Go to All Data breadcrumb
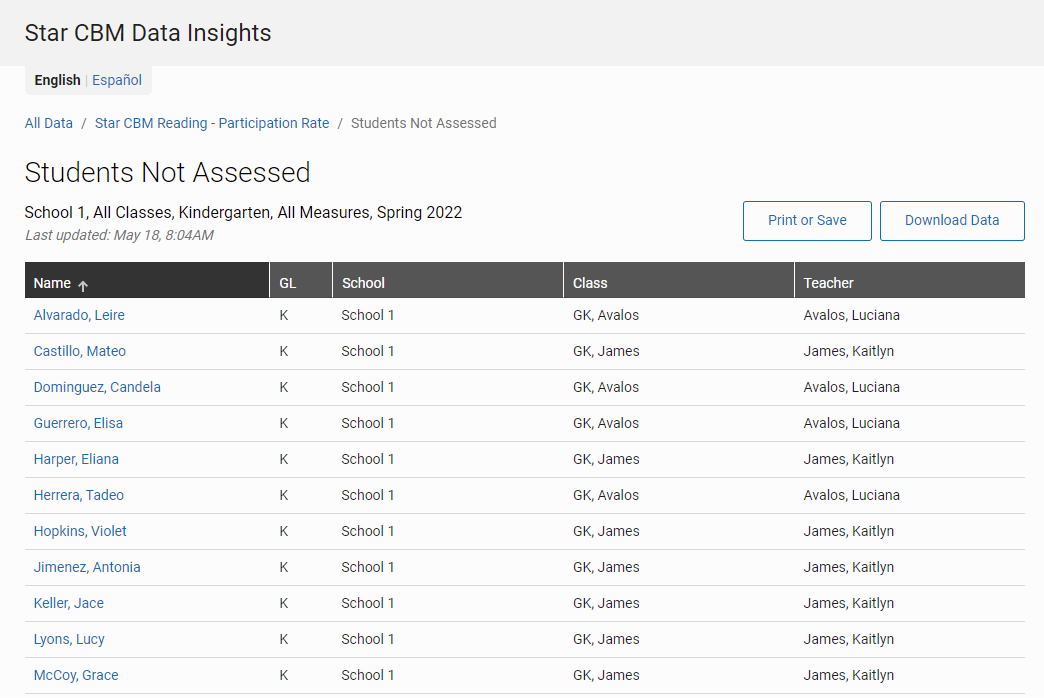Image resolution: width=1044 pixels, height=698 pixels. (x=49, y=123)
